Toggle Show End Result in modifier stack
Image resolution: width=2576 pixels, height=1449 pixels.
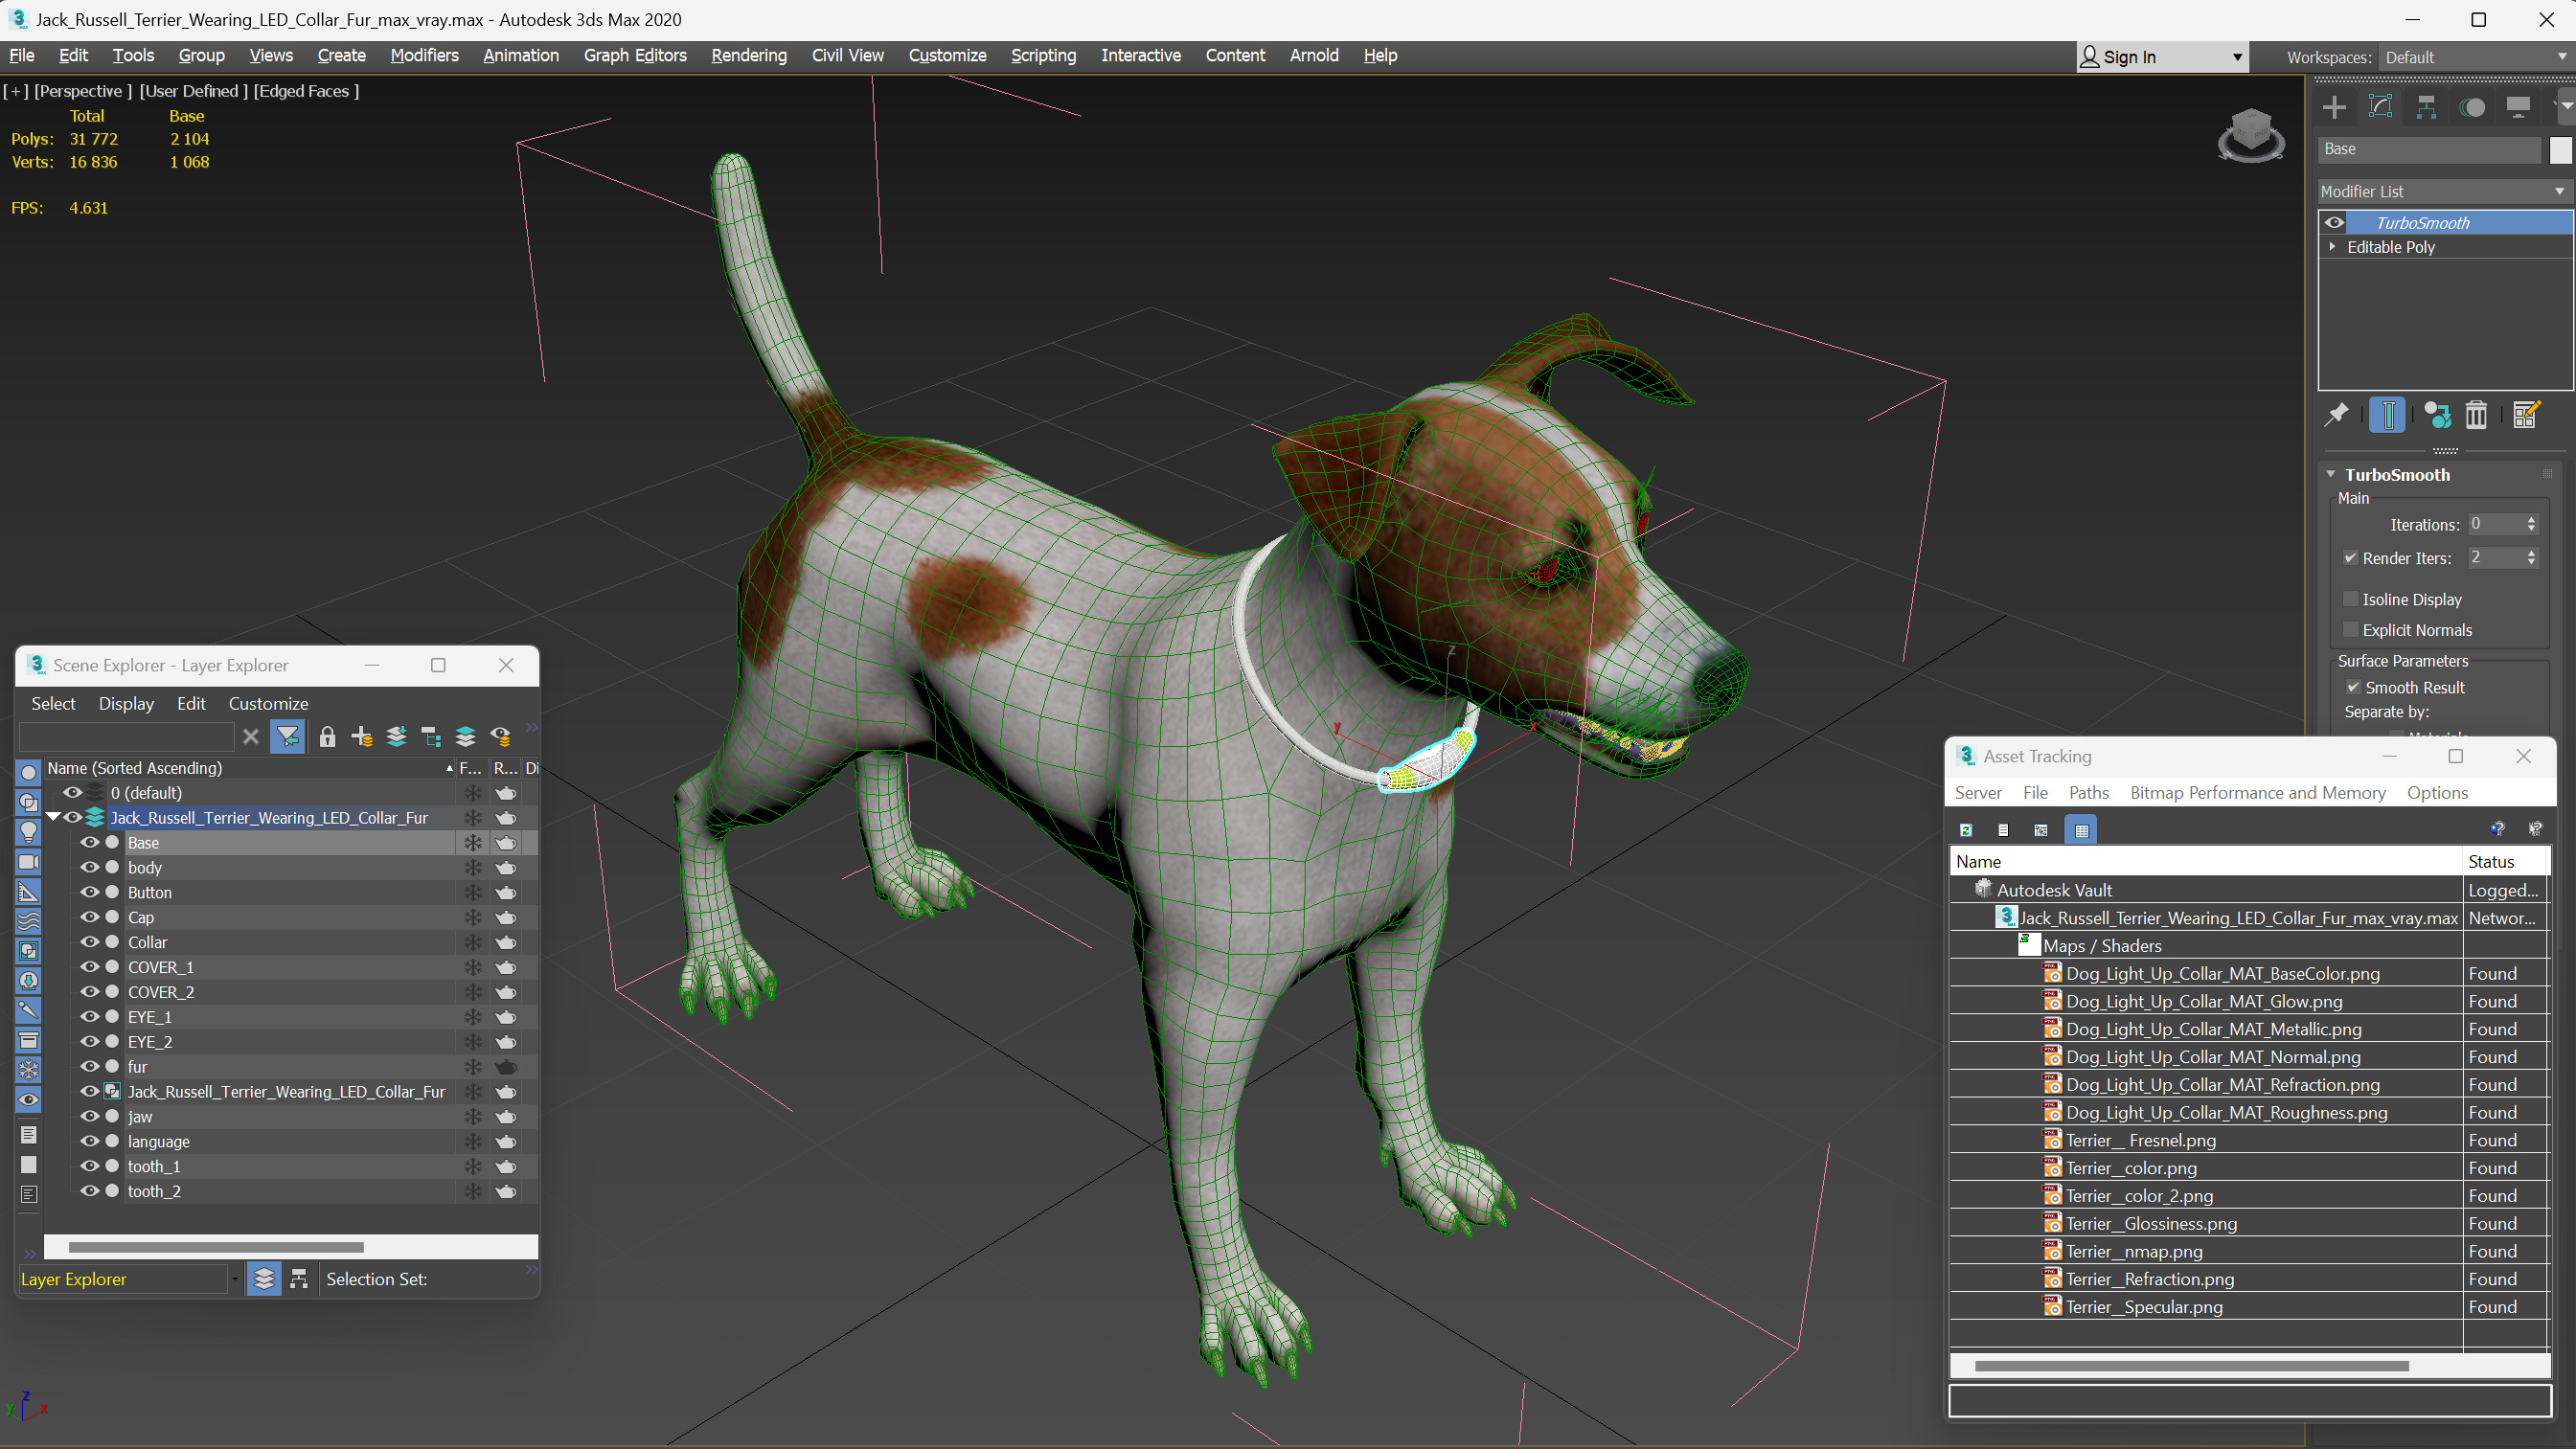tap(2387, 414)
